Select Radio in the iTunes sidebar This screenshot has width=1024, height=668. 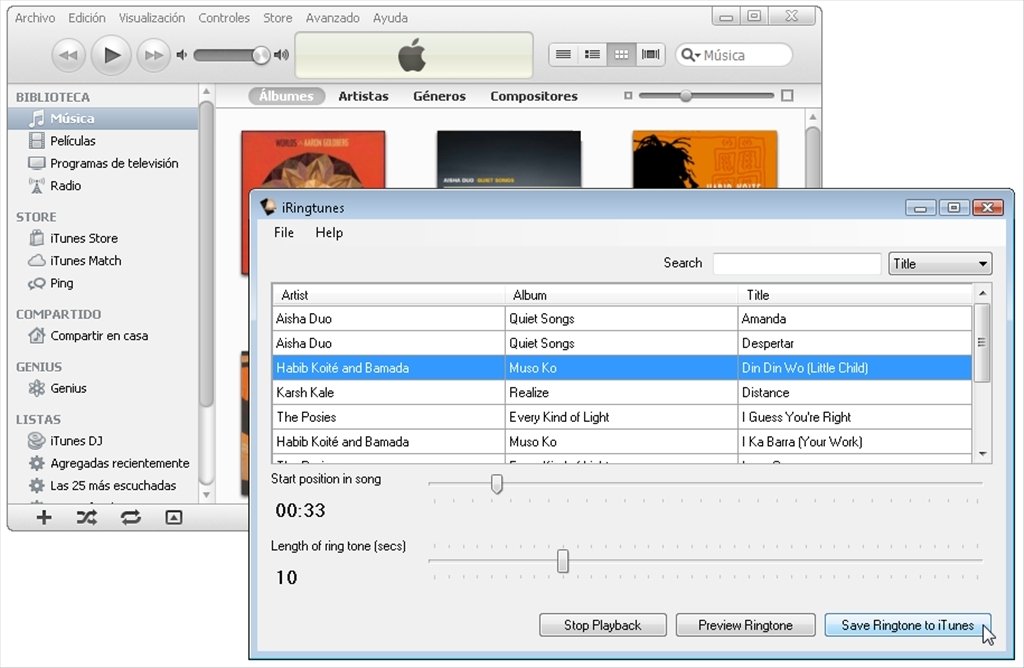(x=103, y=185)
